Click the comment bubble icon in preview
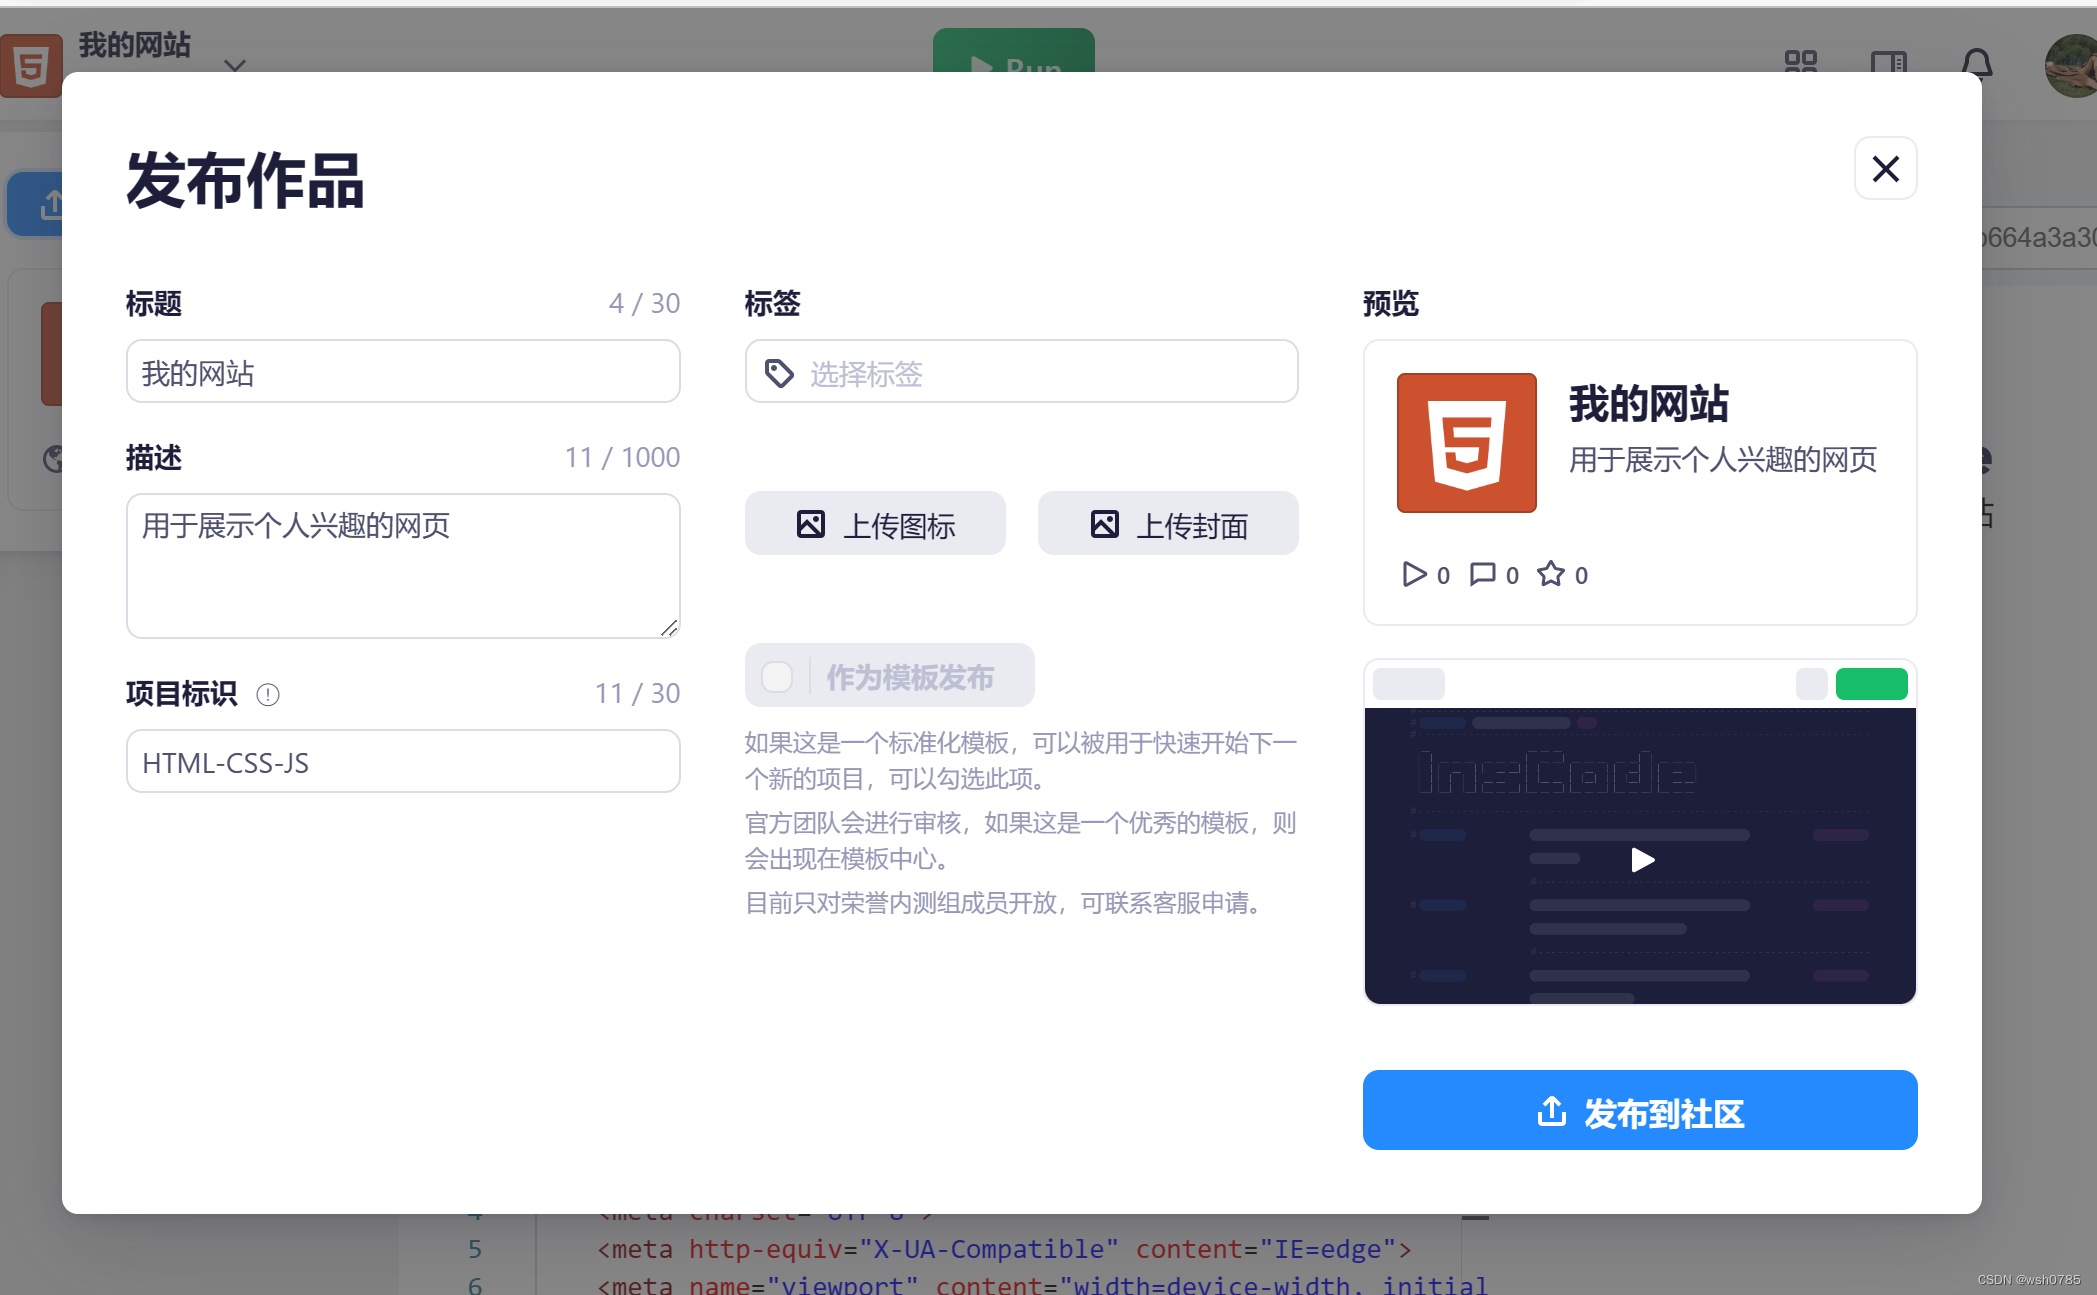This screenshot has width=2097, height=1295. click(1482, 574)
